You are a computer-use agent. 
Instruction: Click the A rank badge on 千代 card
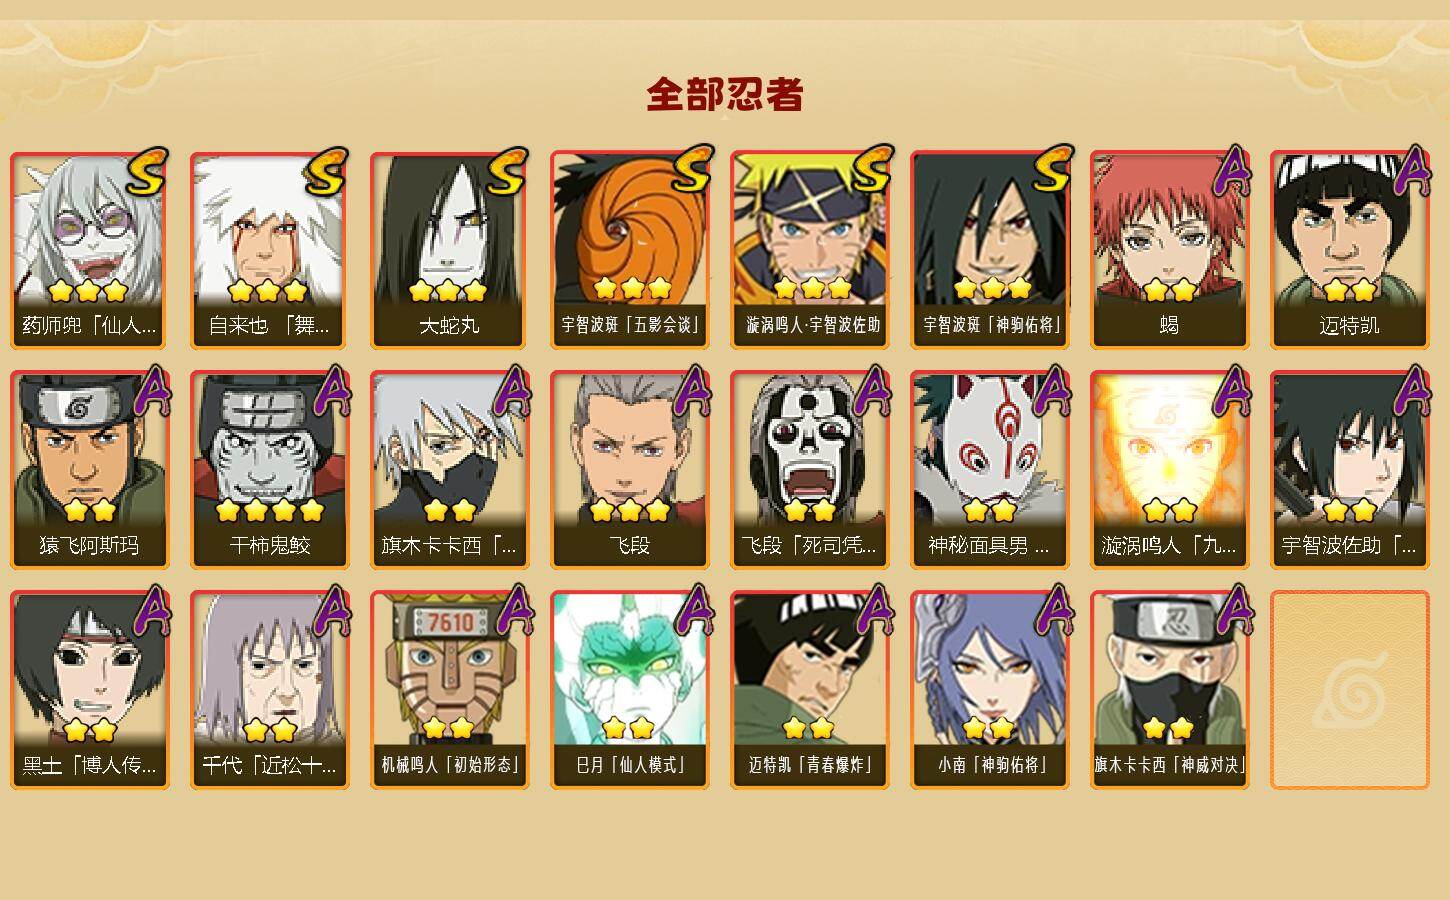pos(330,610)
